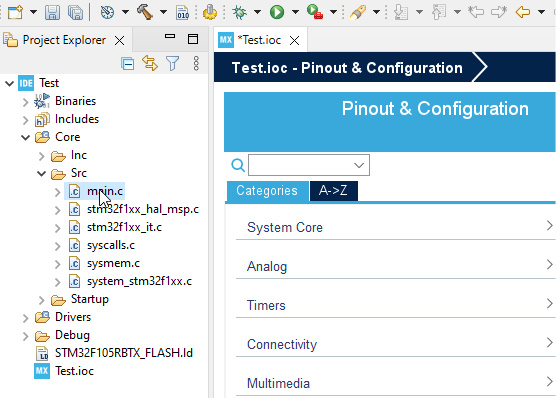The width and height of the screenshot is (556, 398).
Task: Open the Debug dropdown arrow
Action: pos(257,12)
